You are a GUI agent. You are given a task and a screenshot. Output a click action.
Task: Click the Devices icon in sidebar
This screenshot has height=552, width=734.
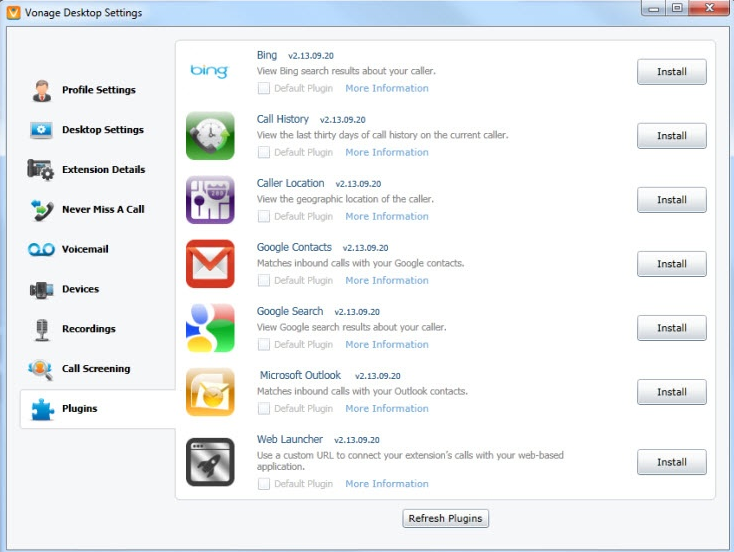coord(41,289)
